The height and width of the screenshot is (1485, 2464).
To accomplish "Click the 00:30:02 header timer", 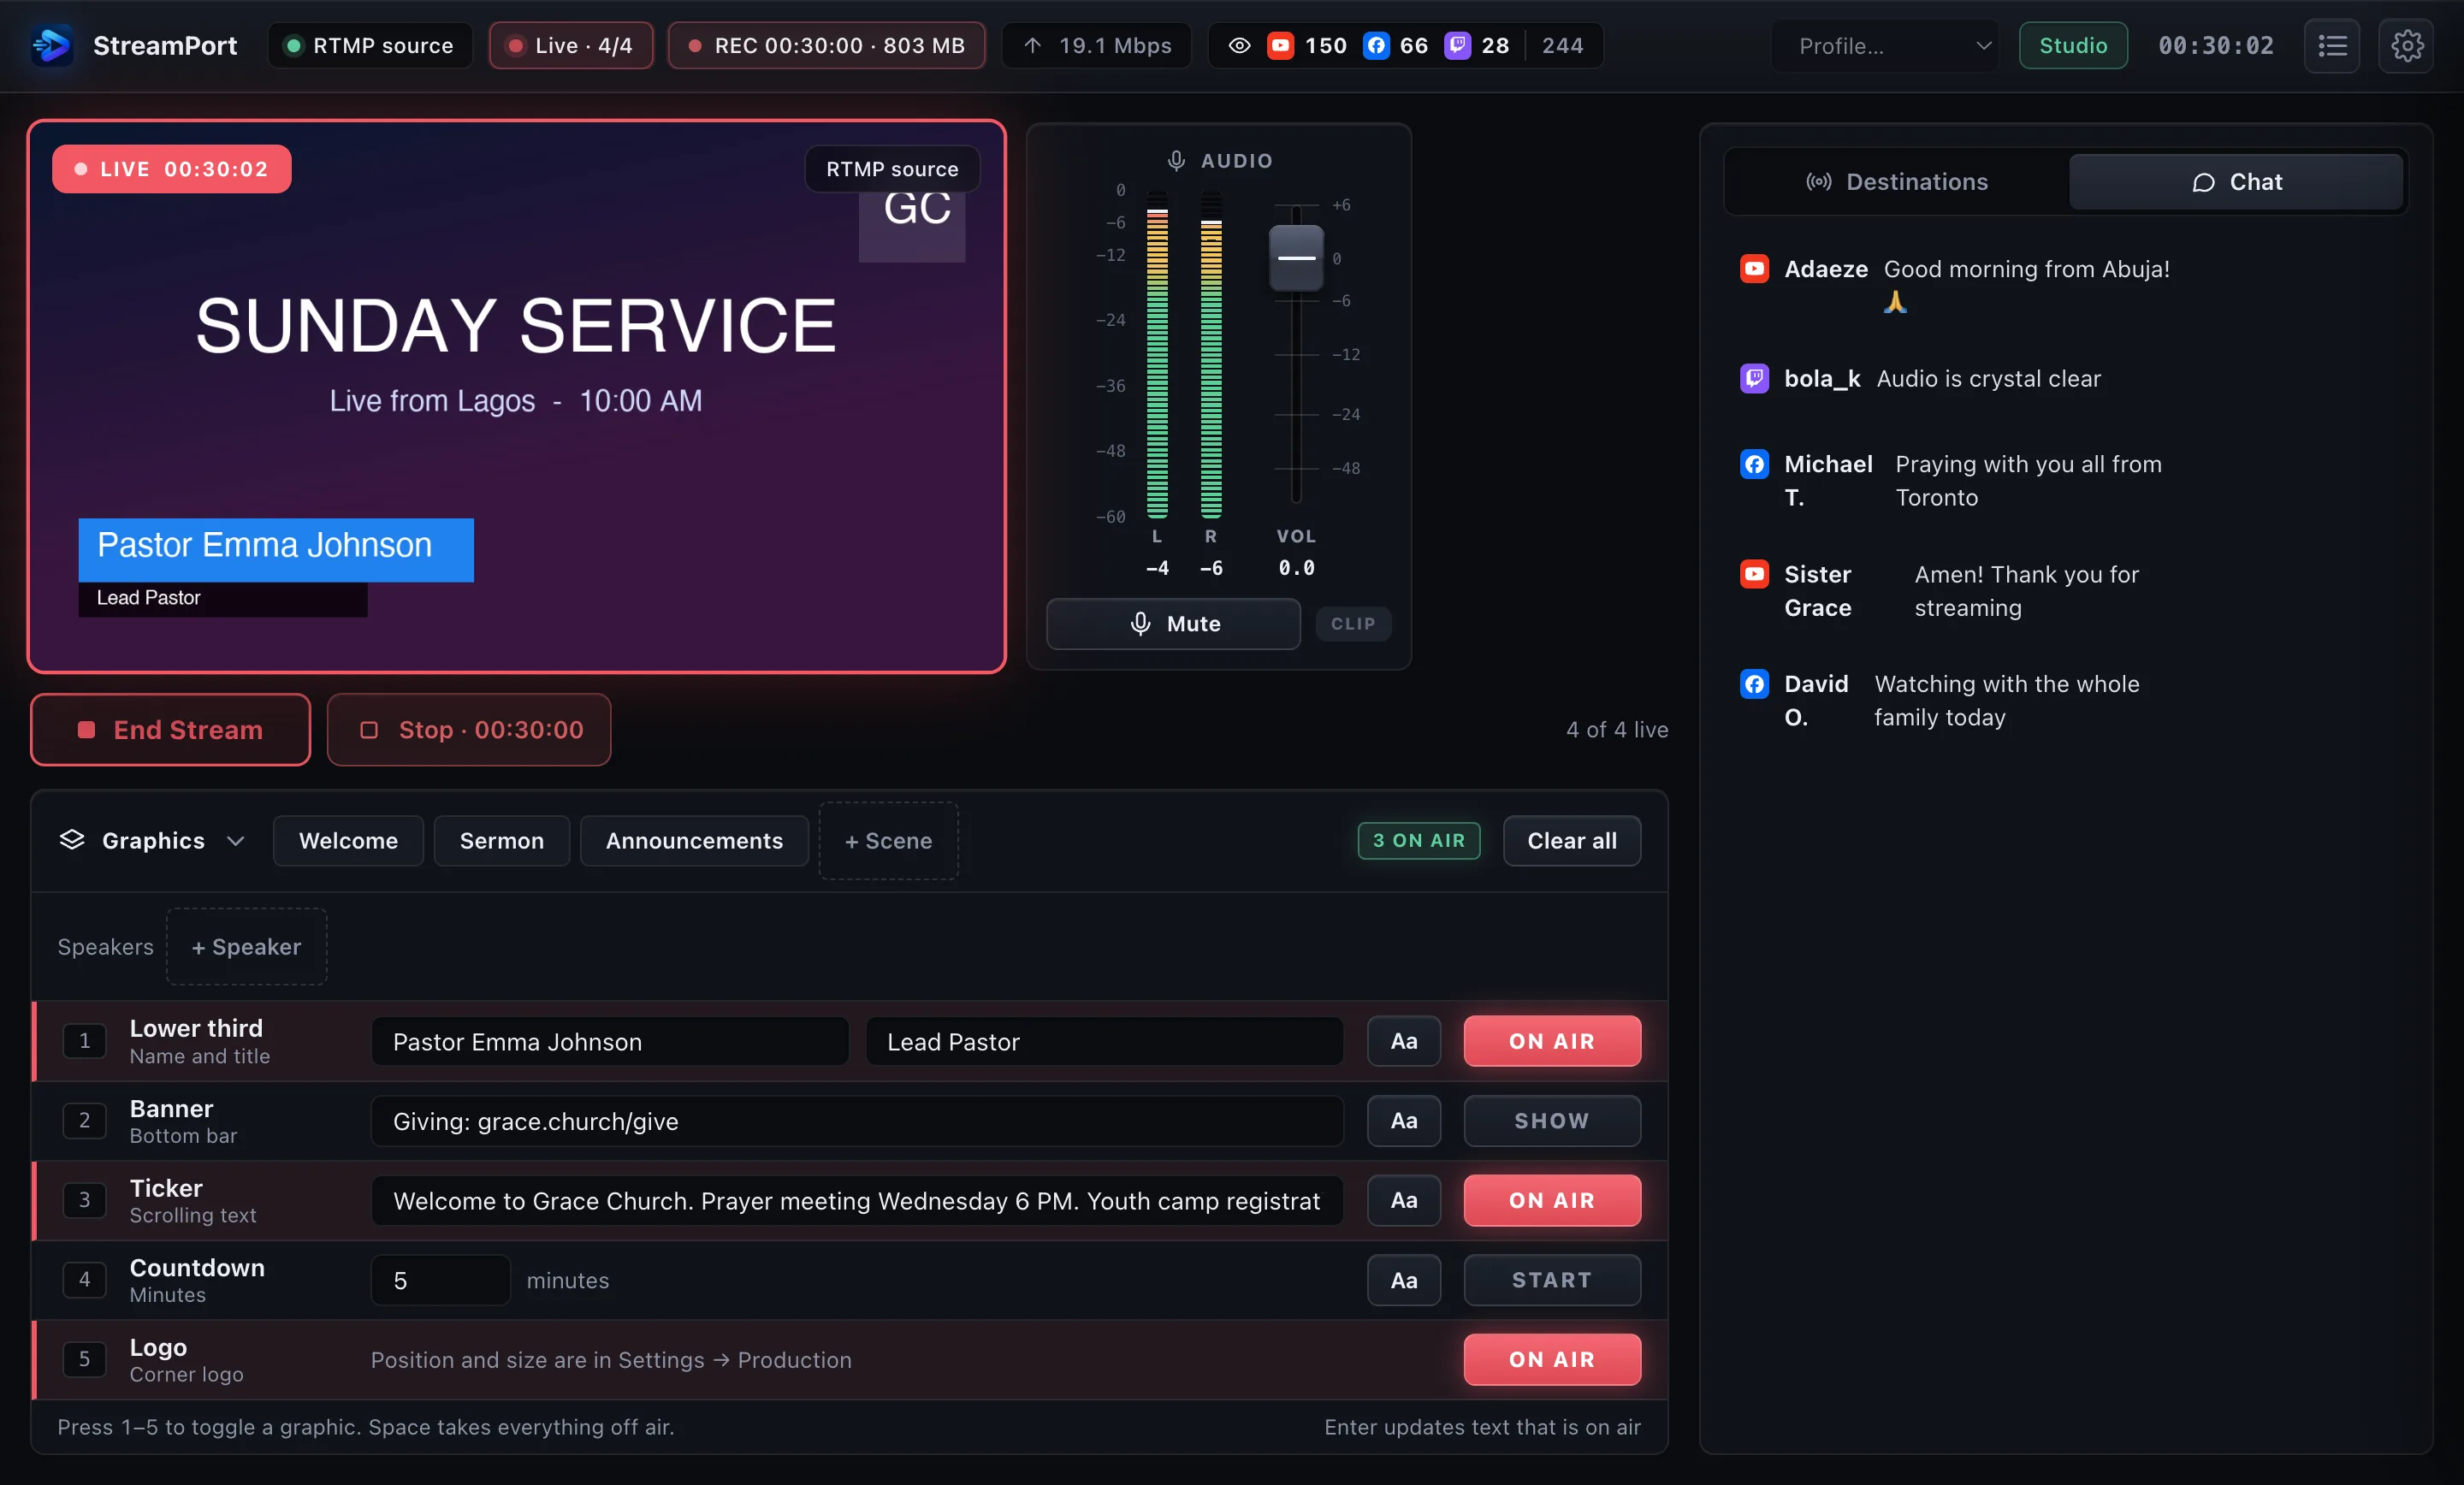I will click(x=2216, y=46).
